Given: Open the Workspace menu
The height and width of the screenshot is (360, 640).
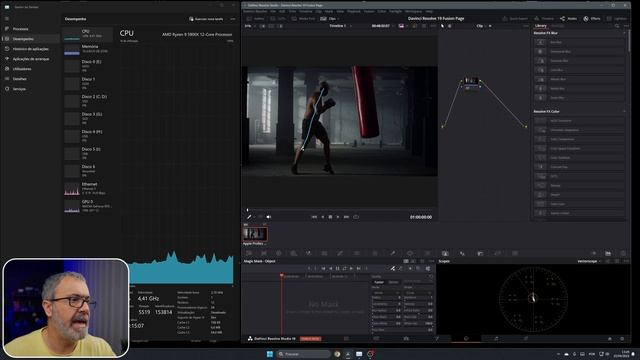Looking at the screenshot, I should tap(413, 11).
